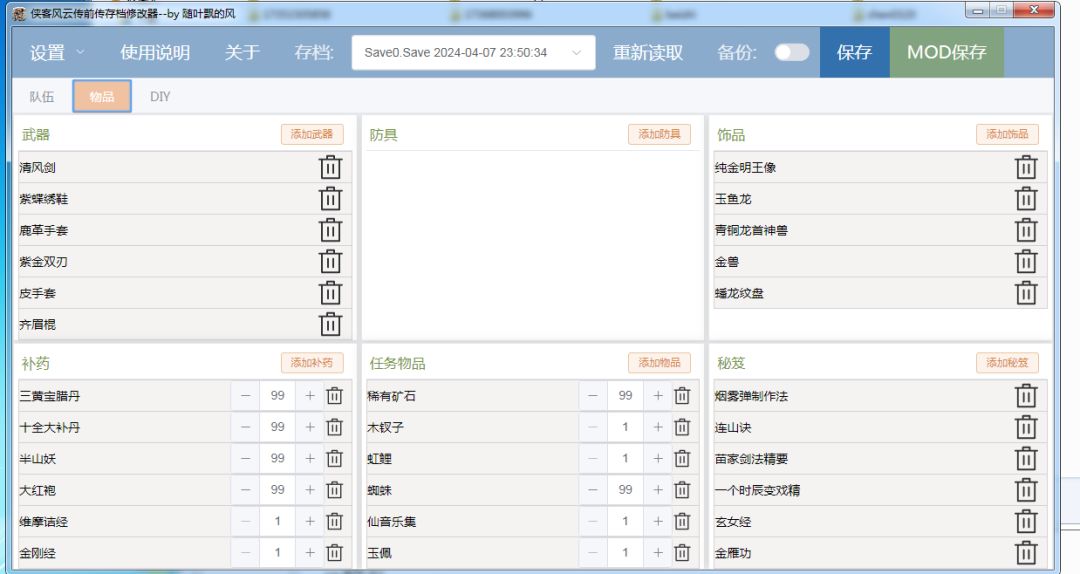Delete the 苗家剑法精要 manual
1080x574 pixels.
pyautogui.click(x=1026, y=458)
